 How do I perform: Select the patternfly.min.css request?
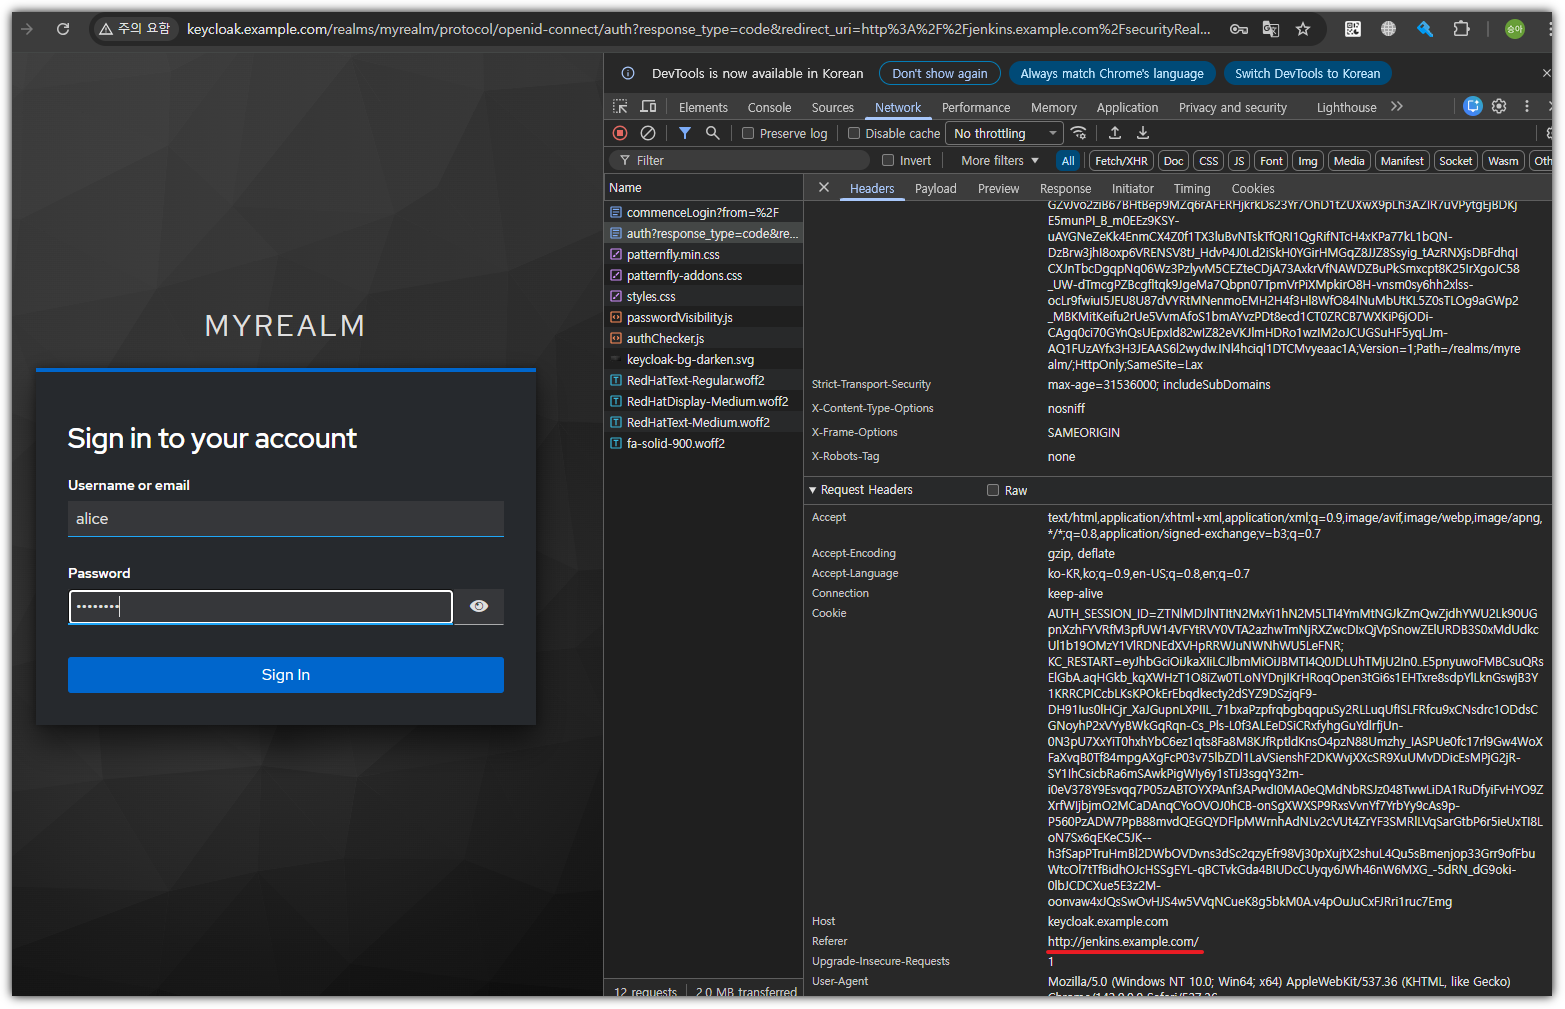704,254
